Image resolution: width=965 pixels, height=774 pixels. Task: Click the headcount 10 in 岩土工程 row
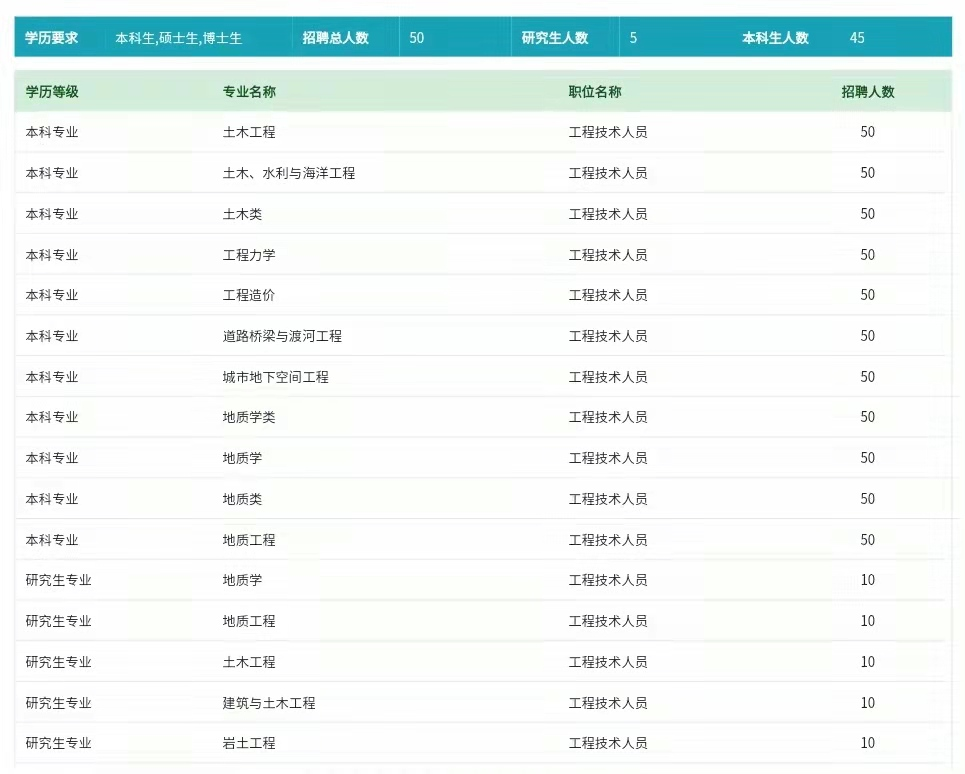[x=867, y=743]
